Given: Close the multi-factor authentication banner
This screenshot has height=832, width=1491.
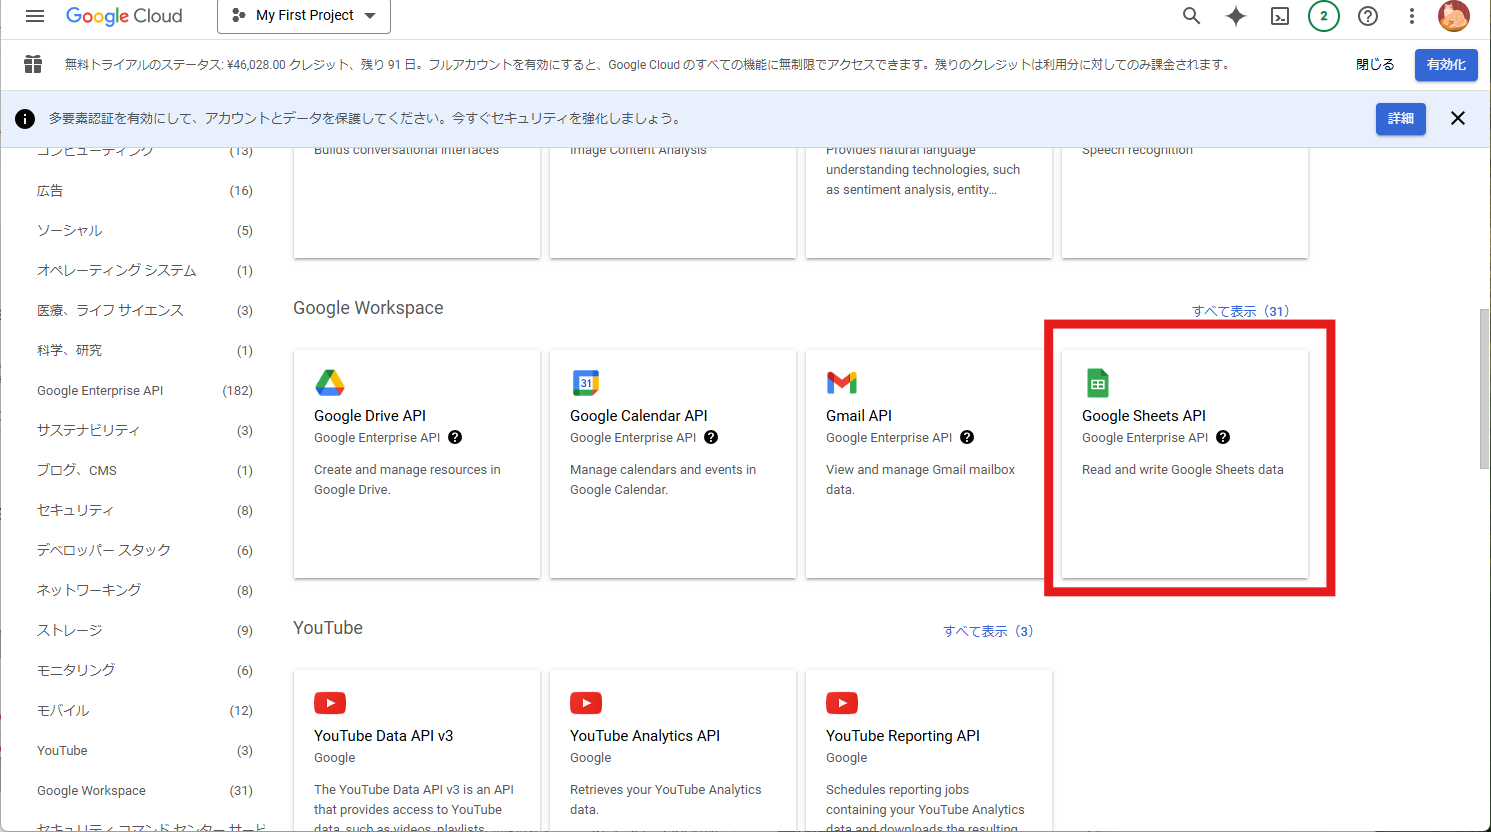Looking at the screenshot, I should 1458,118.
